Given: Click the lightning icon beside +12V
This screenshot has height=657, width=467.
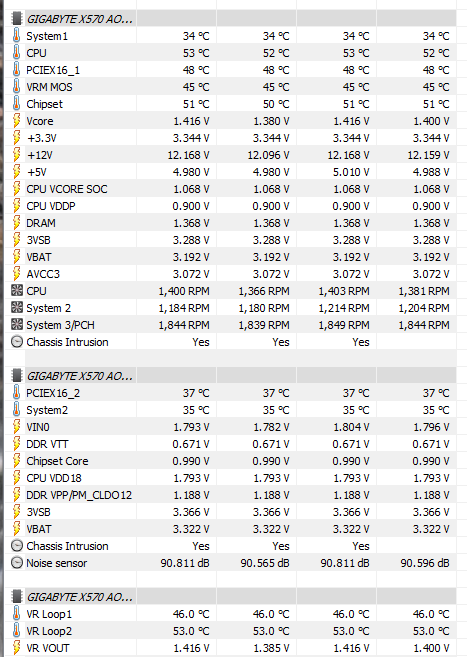Looking at the screenshot, I should 16,155.
